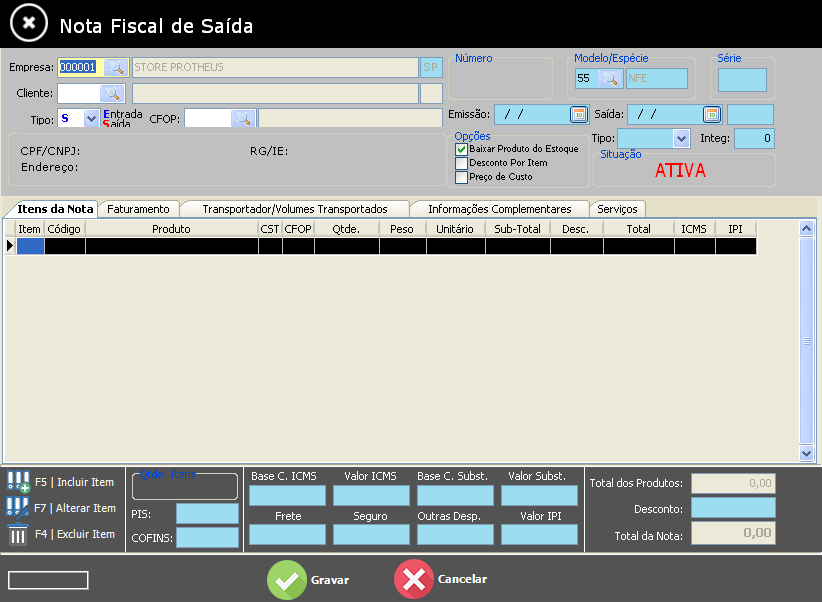
Task: Uncheck Baixar Produto do Estoque
Action: pyautogui.click(x=461, y=149)
